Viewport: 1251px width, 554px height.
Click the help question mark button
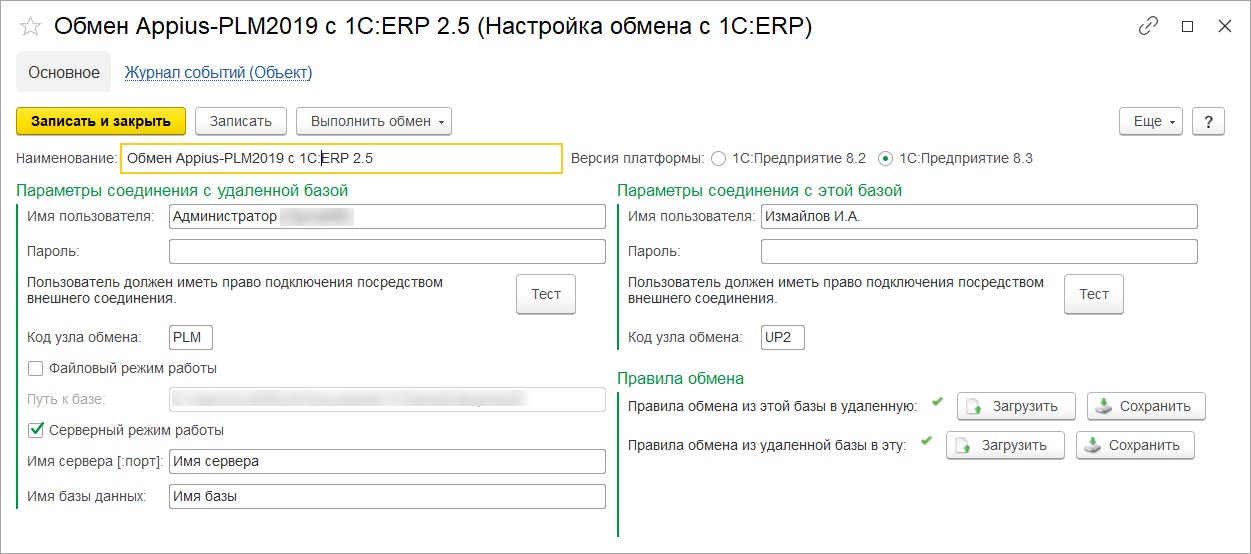(1208, 121)
